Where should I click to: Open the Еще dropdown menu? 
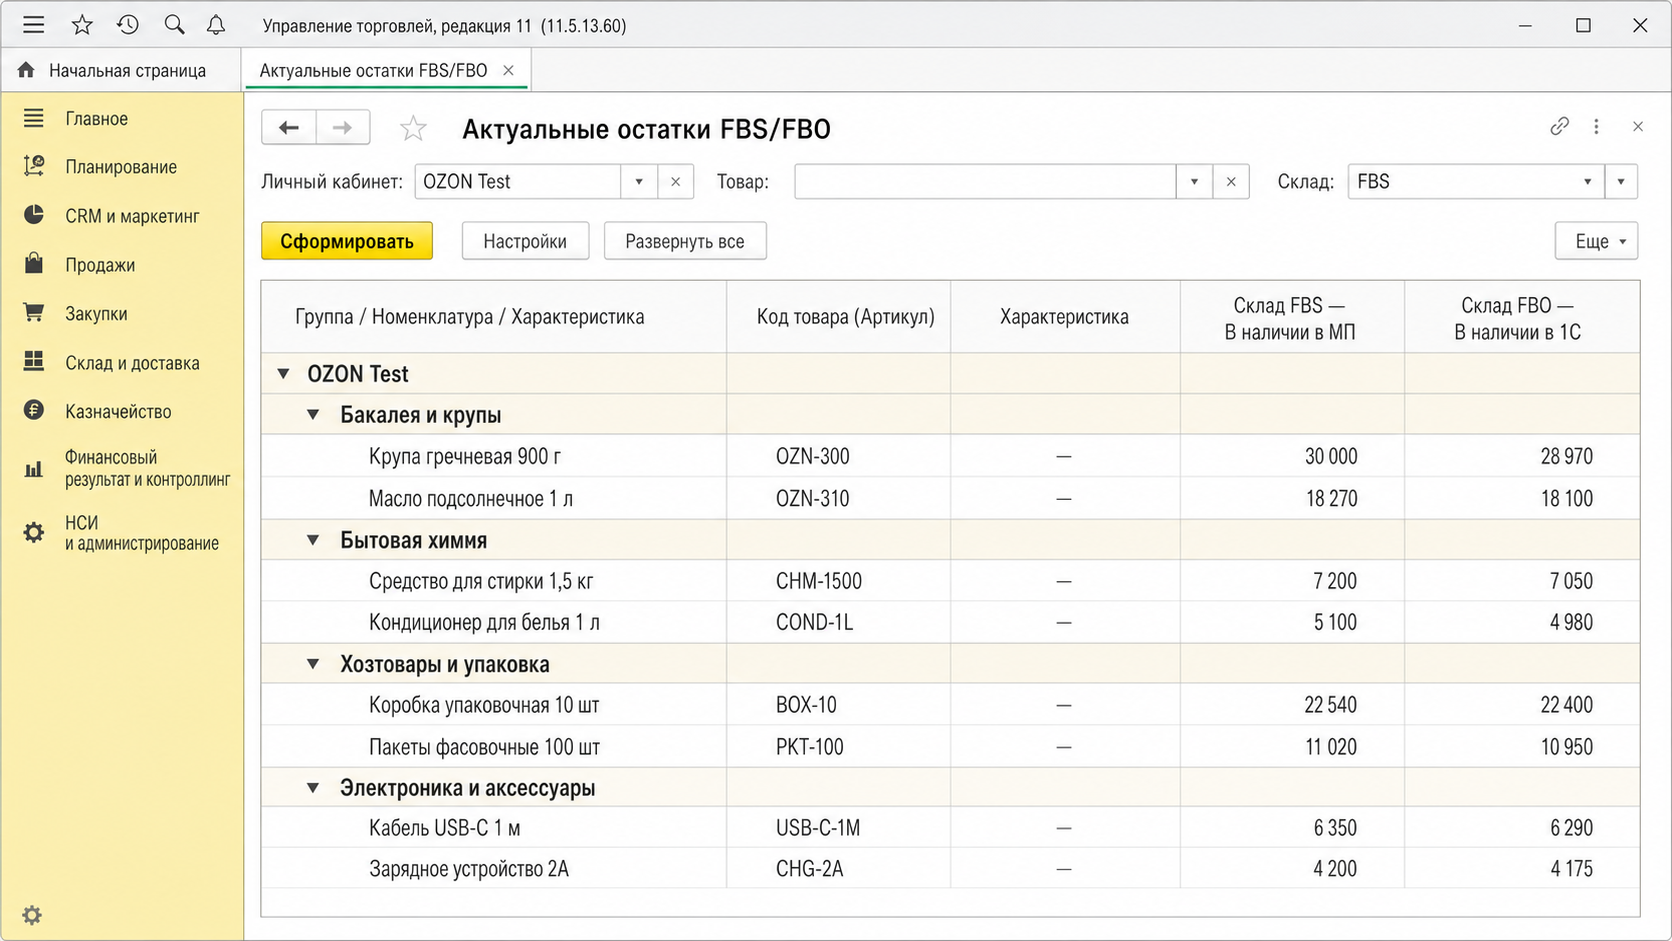tap(1596, 241)
